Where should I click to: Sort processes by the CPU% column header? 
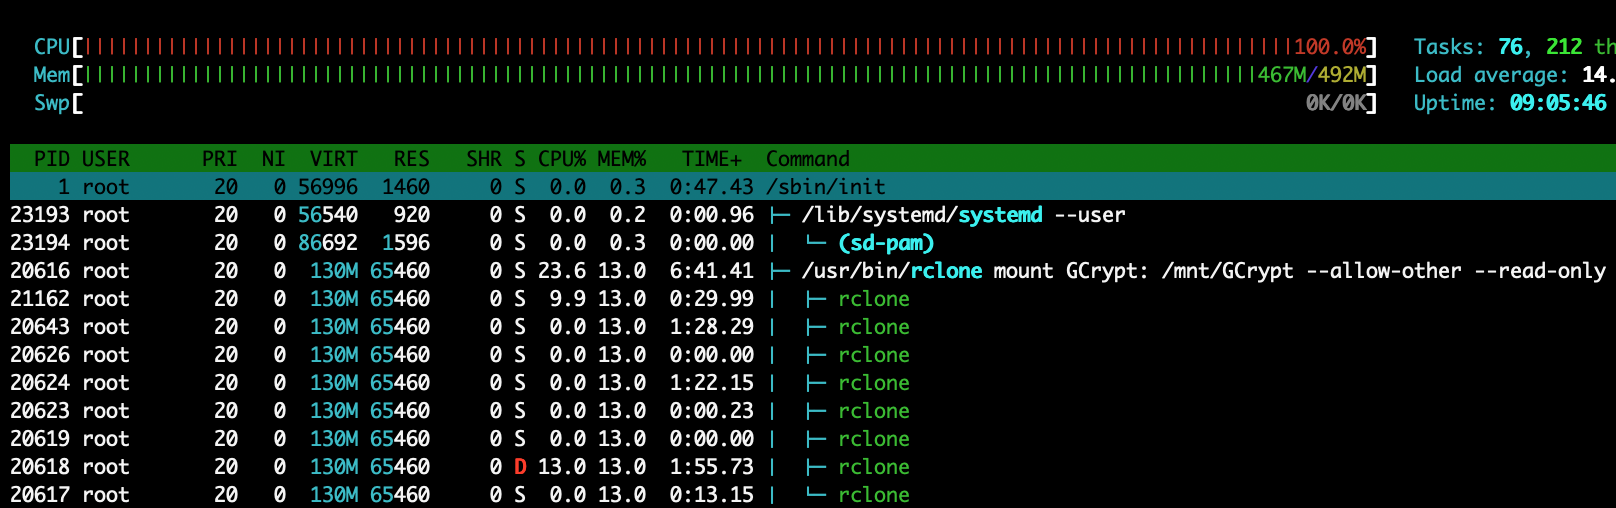pos(562,159)
